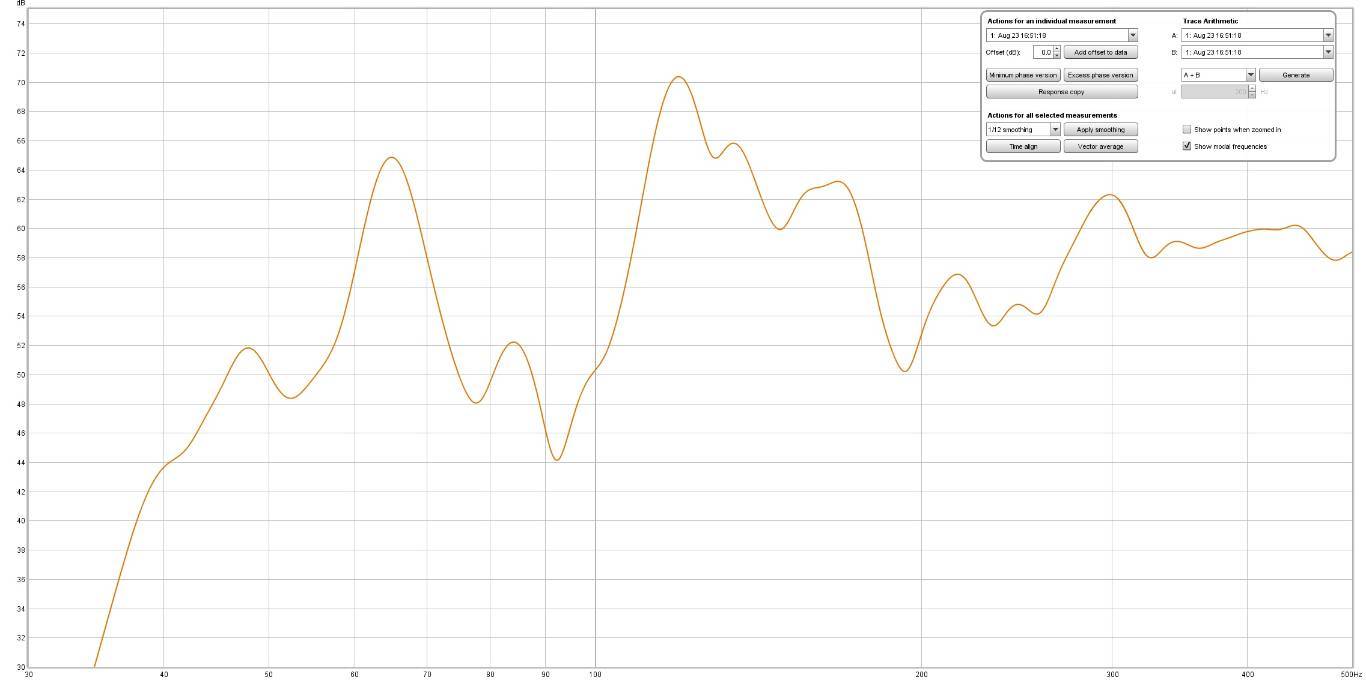
Task: Click the Response copy button
Action: pos(1062,92)
